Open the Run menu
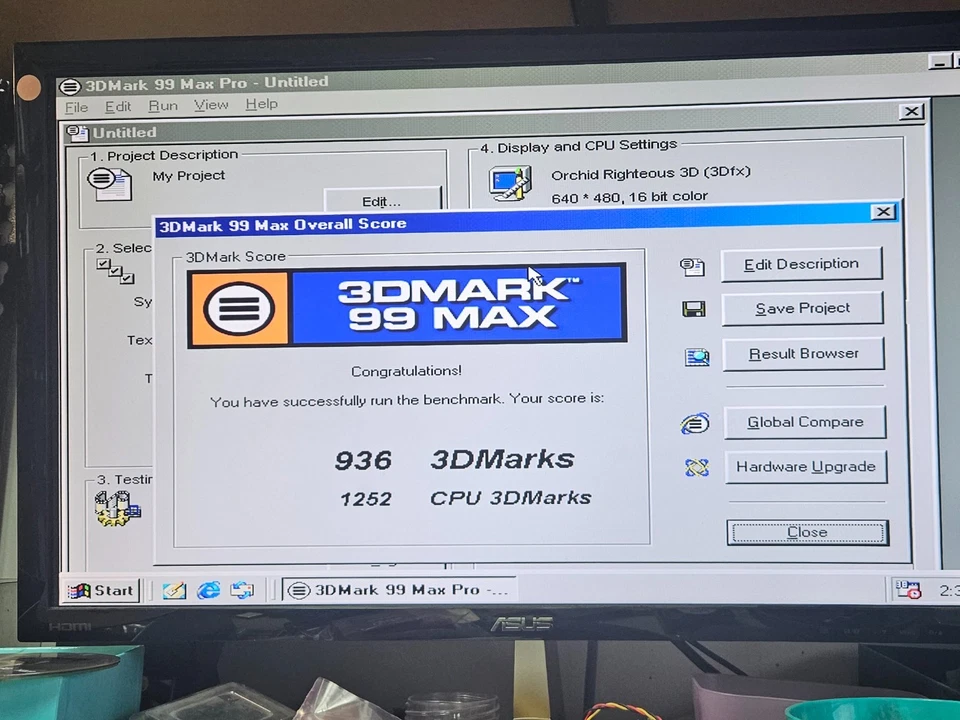The image size is (960, 720). [x=162, y=105]
